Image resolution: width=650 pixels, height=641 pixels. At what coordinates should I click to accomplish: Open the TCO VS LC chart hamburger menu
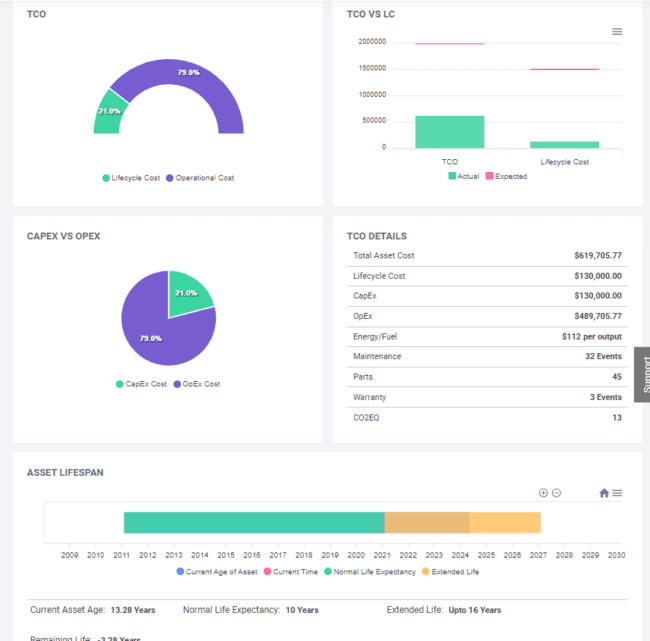tap(617, 32)
